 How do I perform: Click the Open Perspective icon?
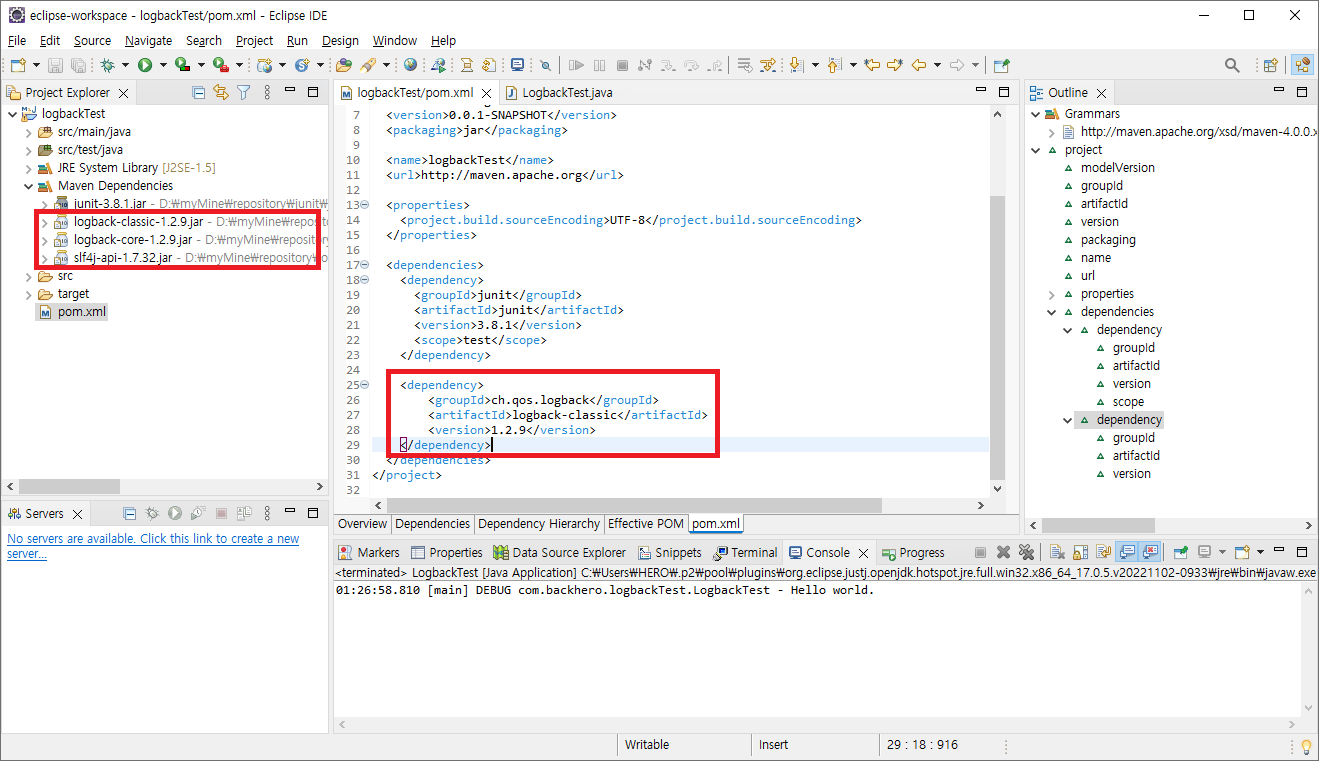pos(1270,65)
